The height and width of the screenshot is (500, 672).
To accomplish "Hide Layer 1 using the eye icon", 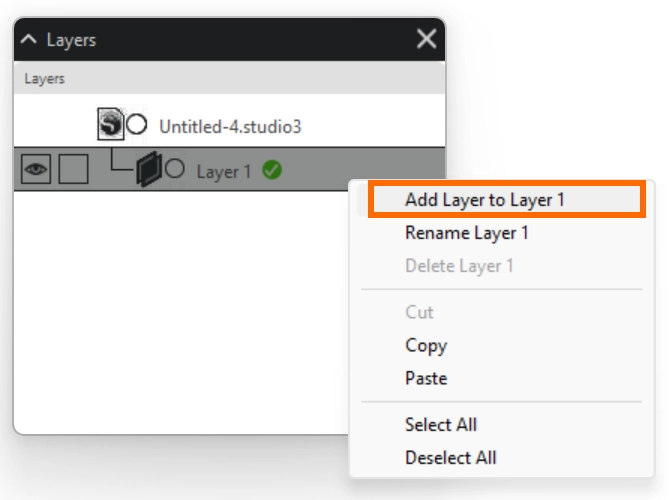I will pyautogui.click(x=36, y=170).
